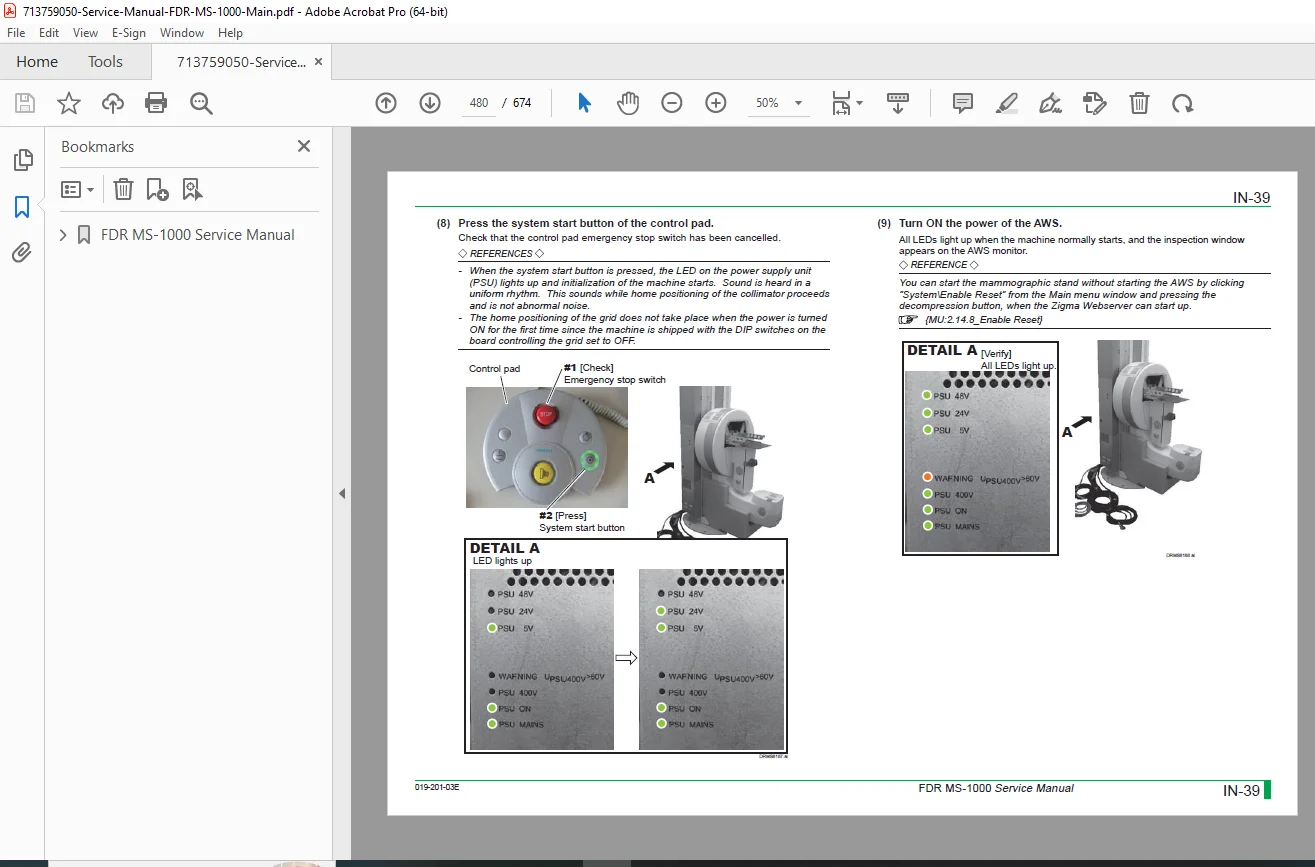Add a comment with the speech bubble icon
This screenshot has height=867, width=1315.
pyautogui.click(x=963, y=103)
